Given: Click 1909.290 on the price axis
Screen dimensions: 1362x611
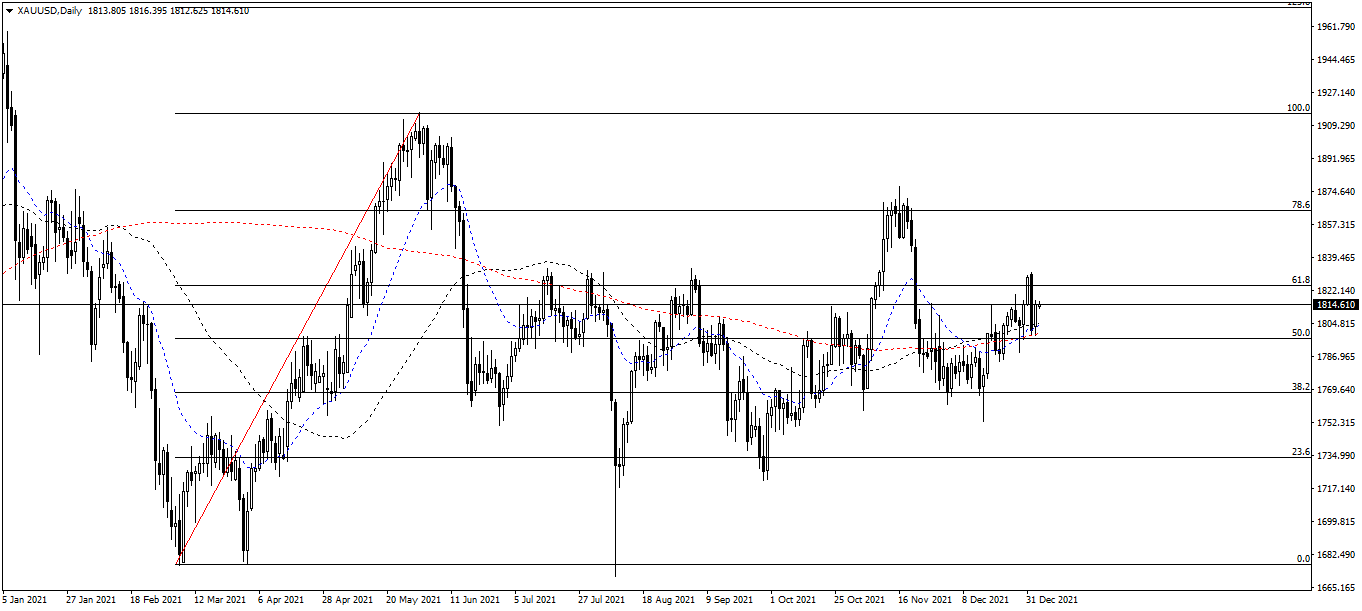Looking at the screenshot, I should pyautogui.click(x=1336, y=126).
